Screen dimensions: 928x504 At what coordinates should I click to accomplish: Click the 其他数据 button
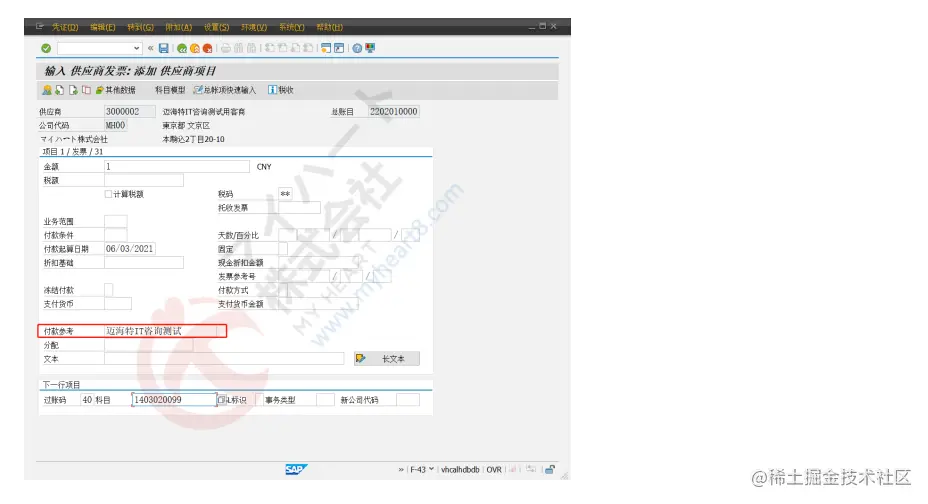pyautogui.click(x=115, y=90)
